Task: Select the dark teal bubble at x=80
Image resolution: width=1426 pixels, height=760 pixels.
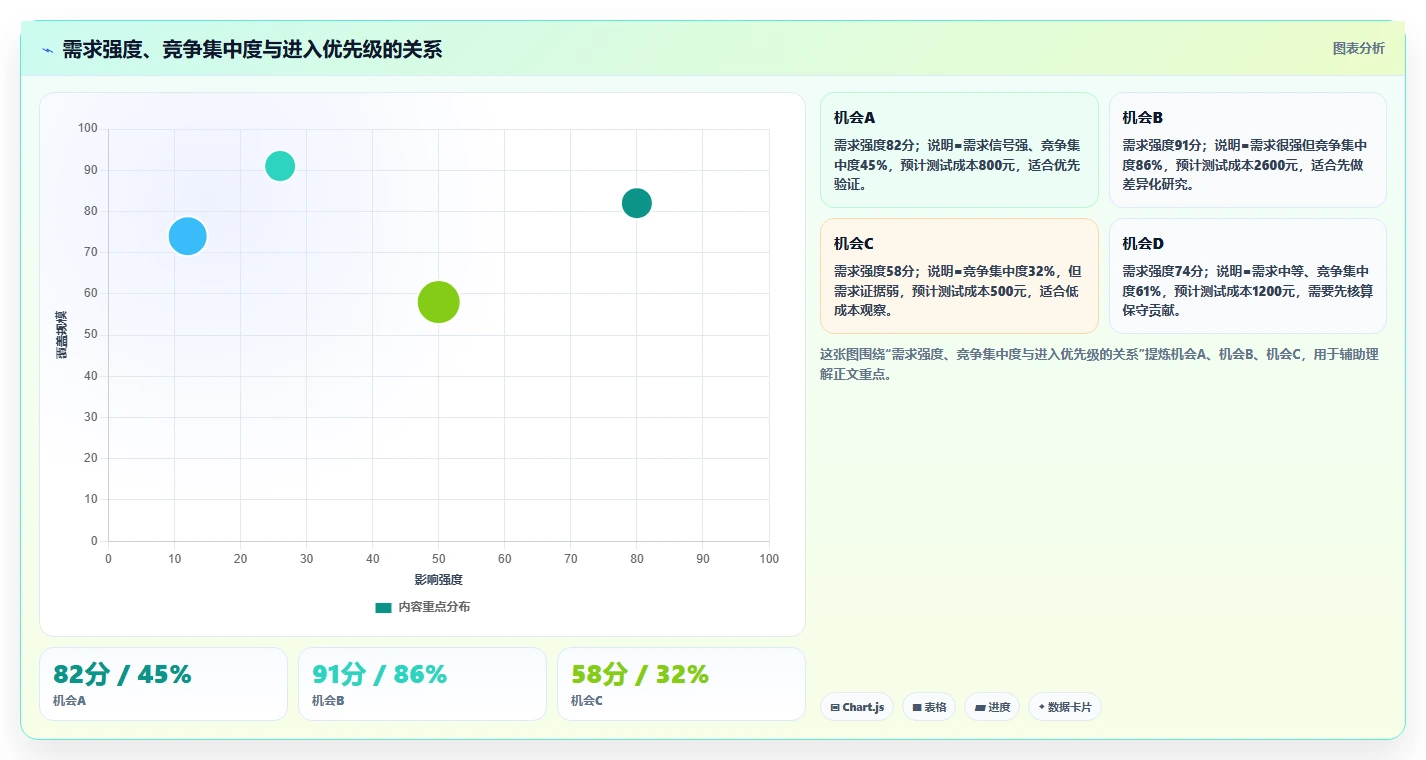Action: pyautogui.click(x=637, y=203)
